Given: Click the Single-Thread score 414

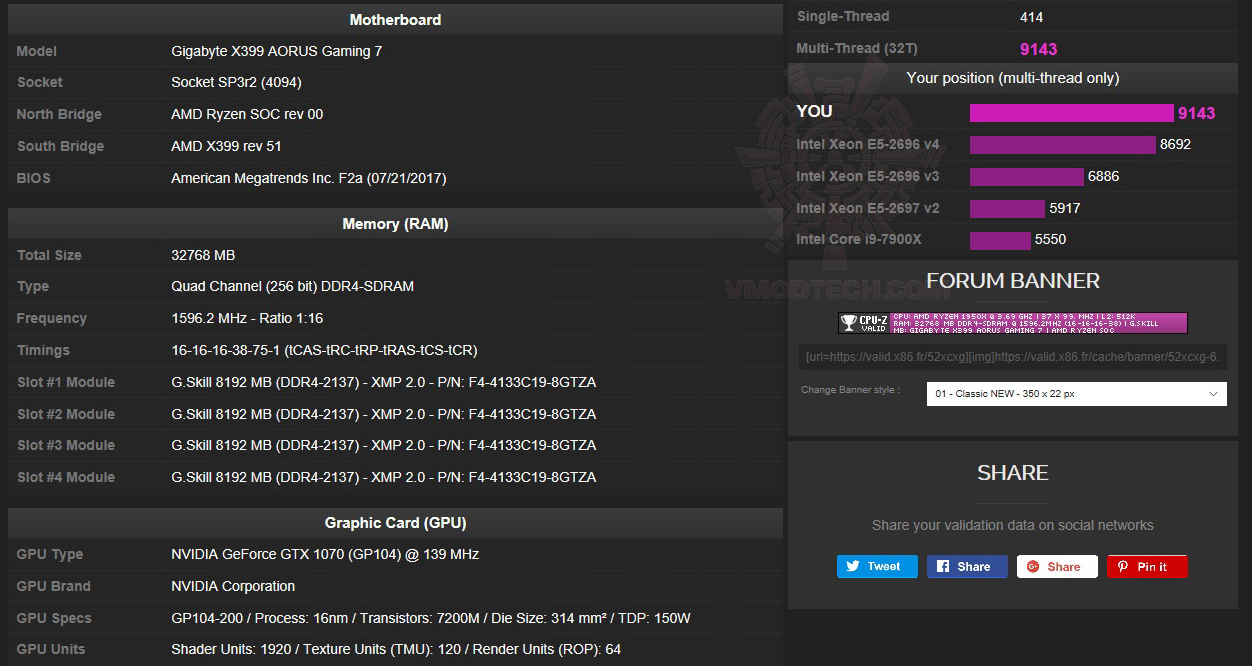Looking at the screenshot, I should 1031,17.
